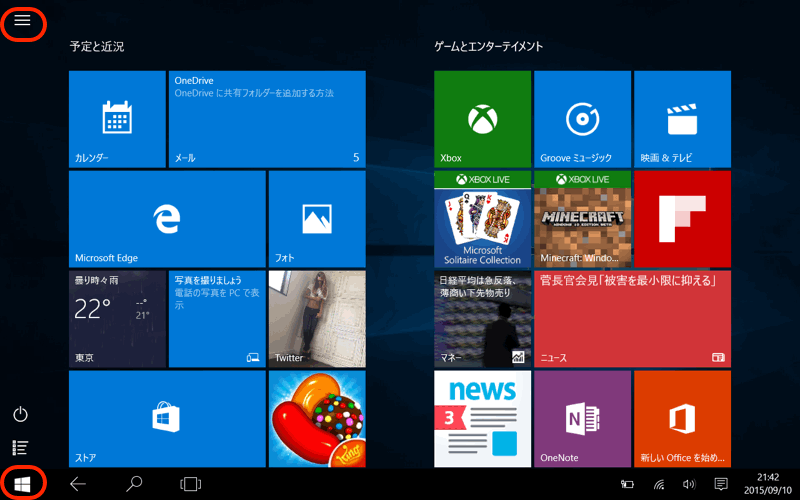800x500 pixels.
Task: Launch Microsoft Edge tile
Action: click(167, 218)
